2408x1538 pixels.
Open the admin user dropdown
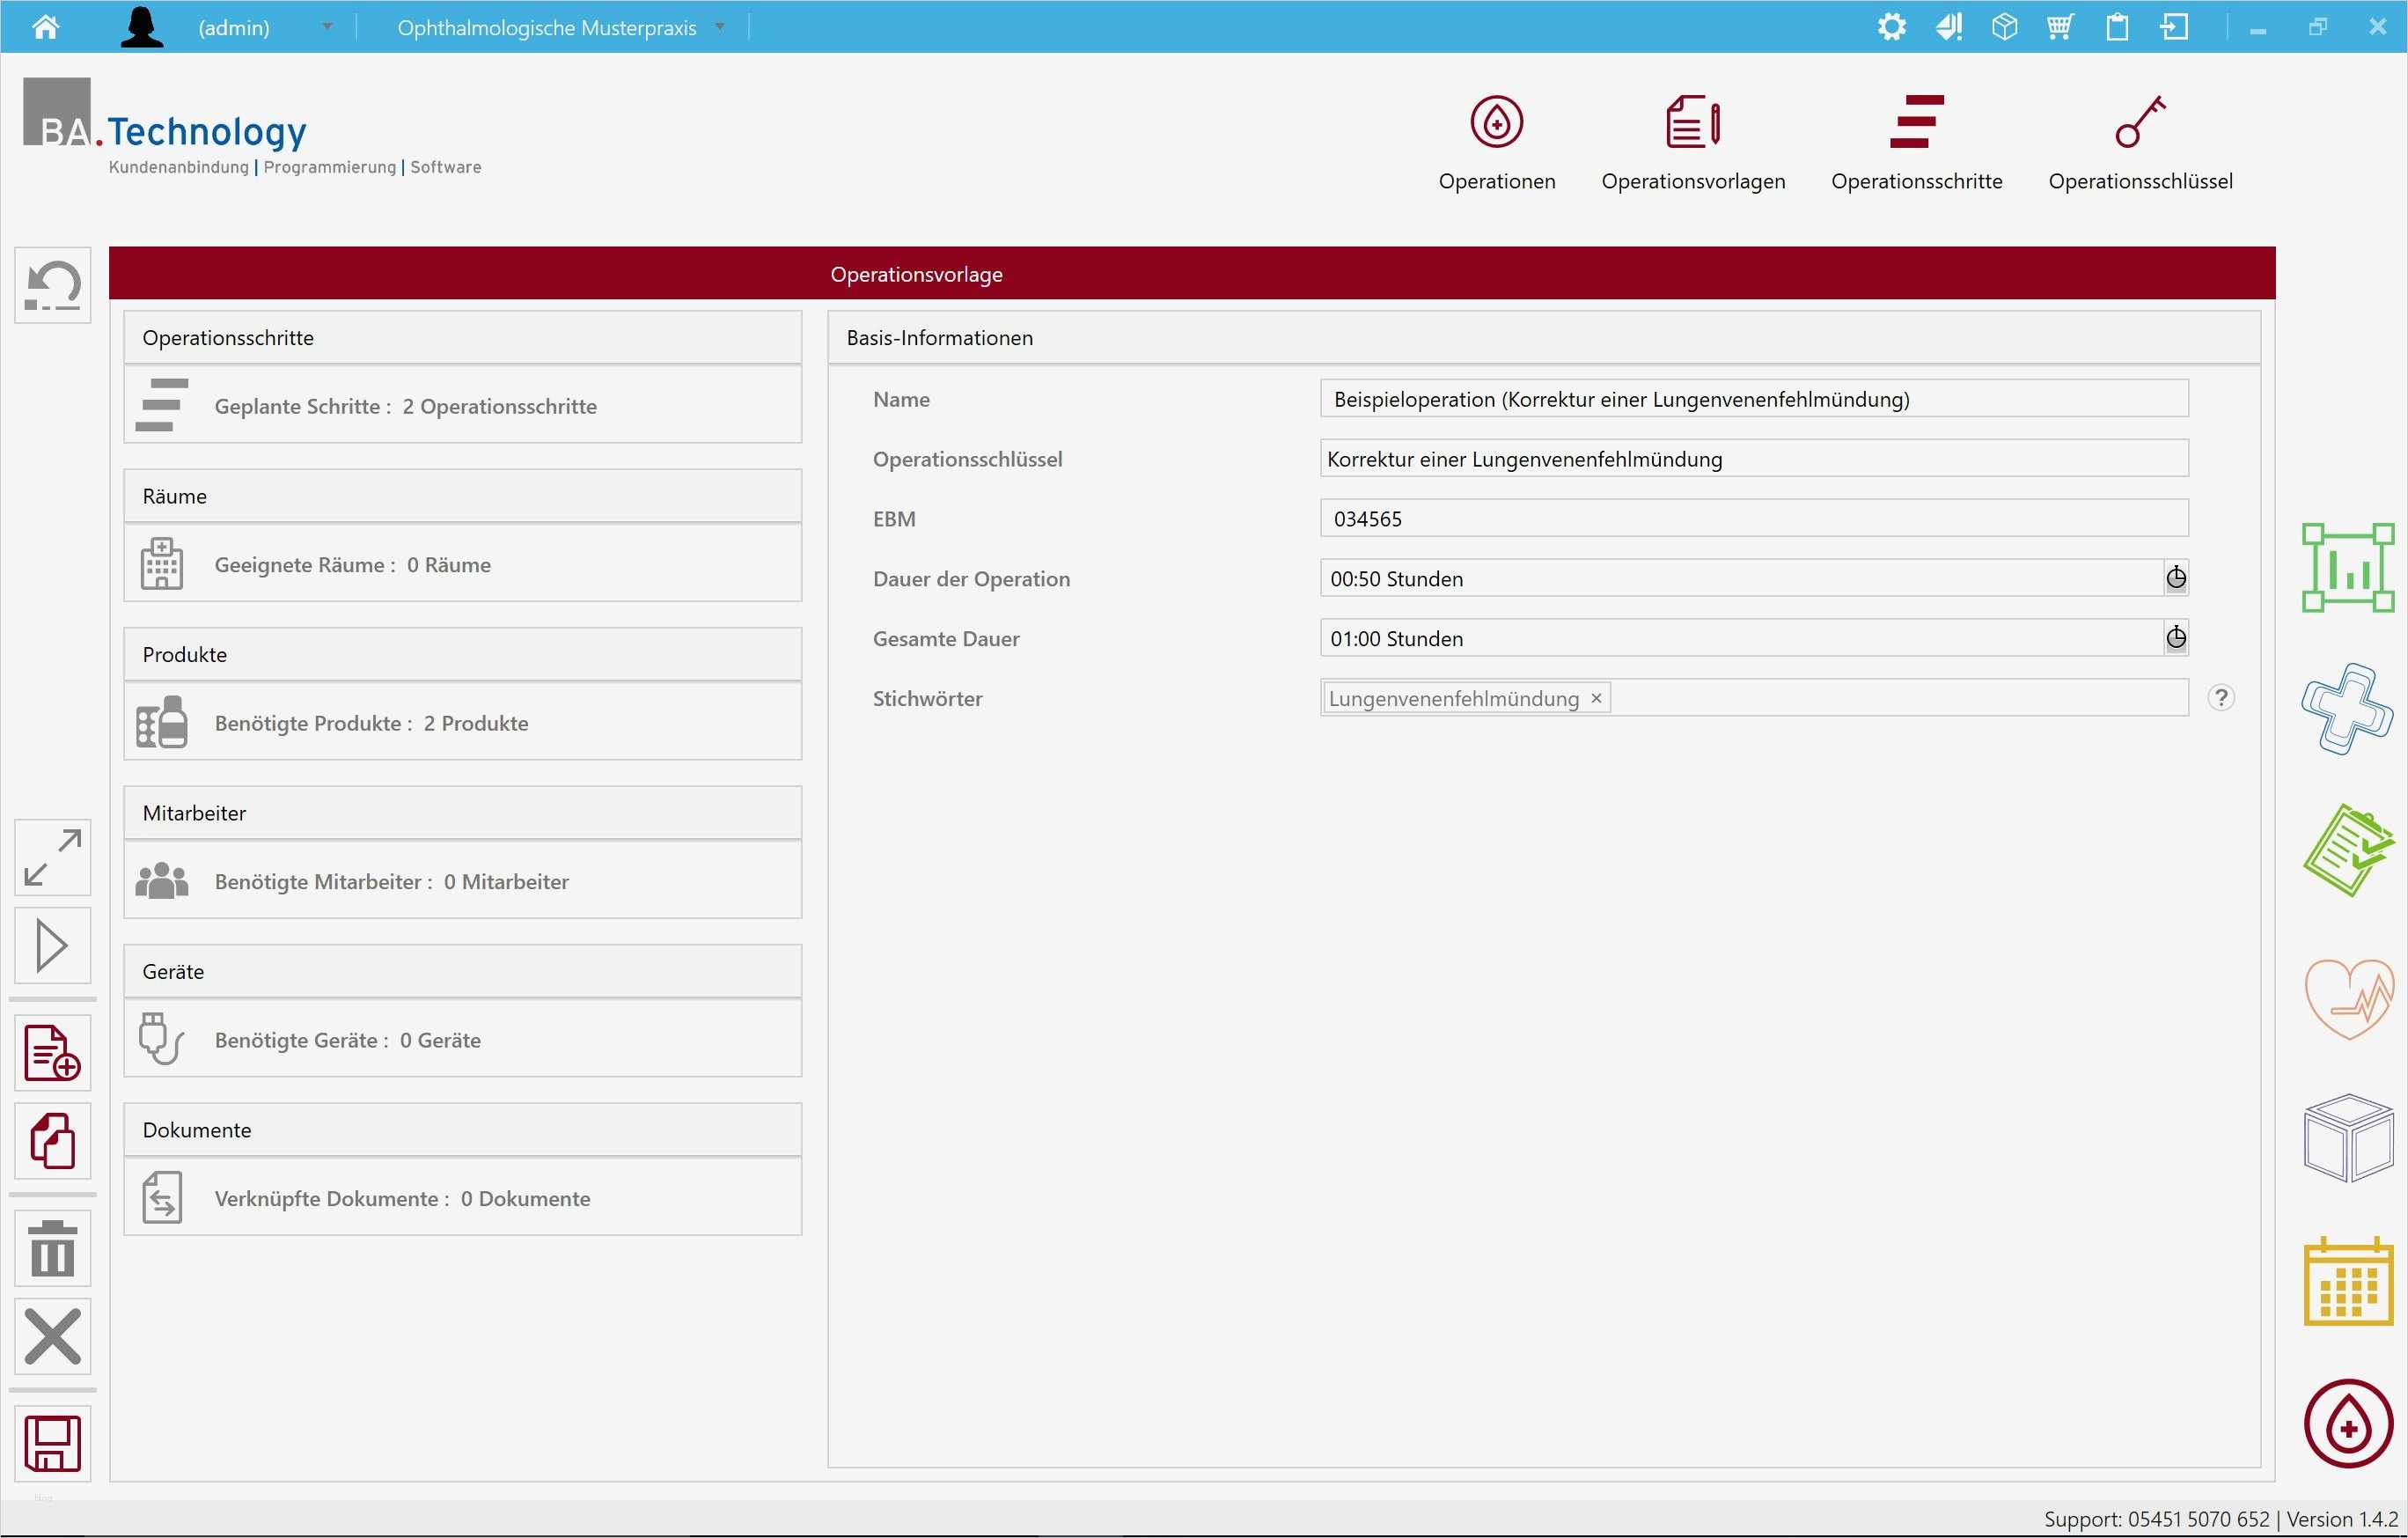[x=327, y=27]
